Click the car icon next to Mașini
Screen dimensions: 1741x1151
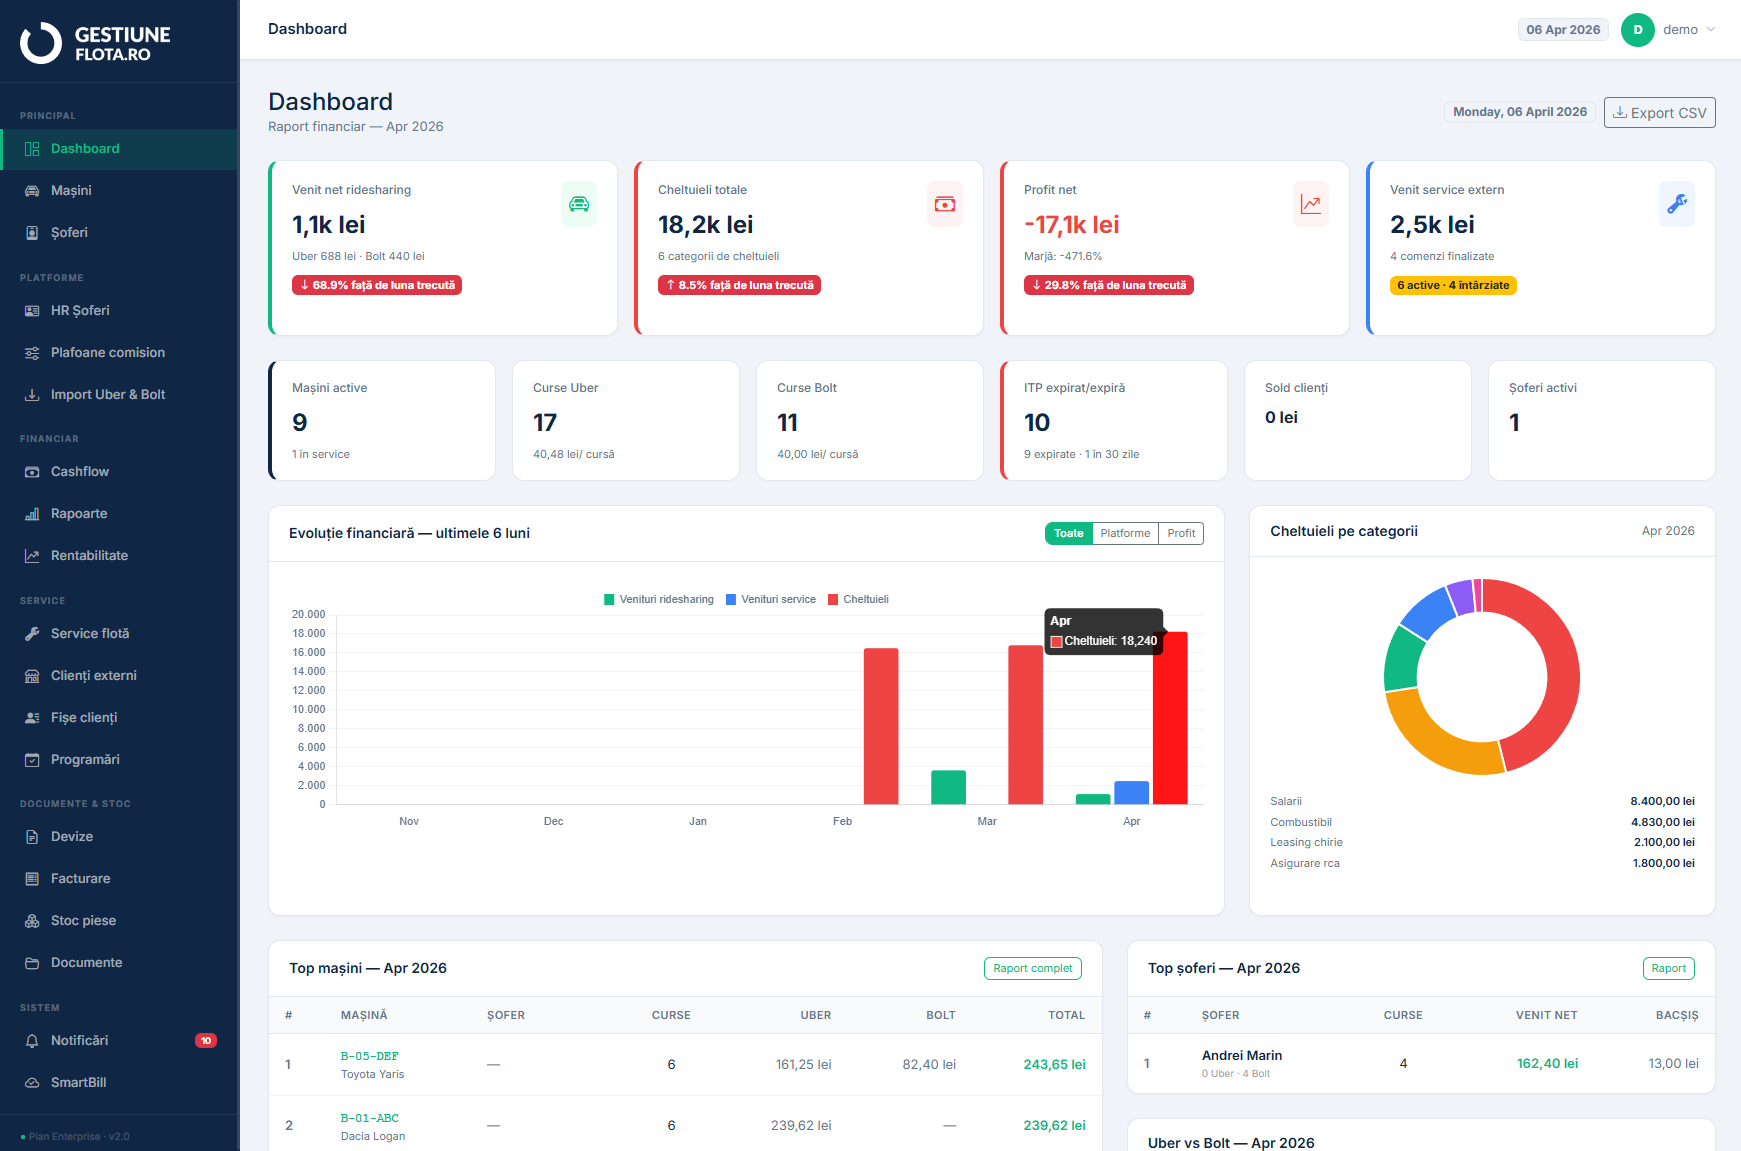pos(32,191)
